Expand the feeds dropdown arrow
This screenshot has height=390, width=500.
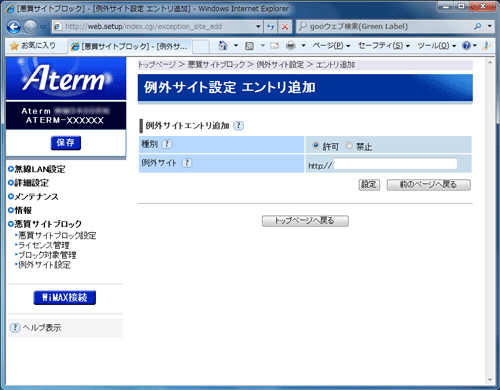pyautogui.click(x=262, y=46)
